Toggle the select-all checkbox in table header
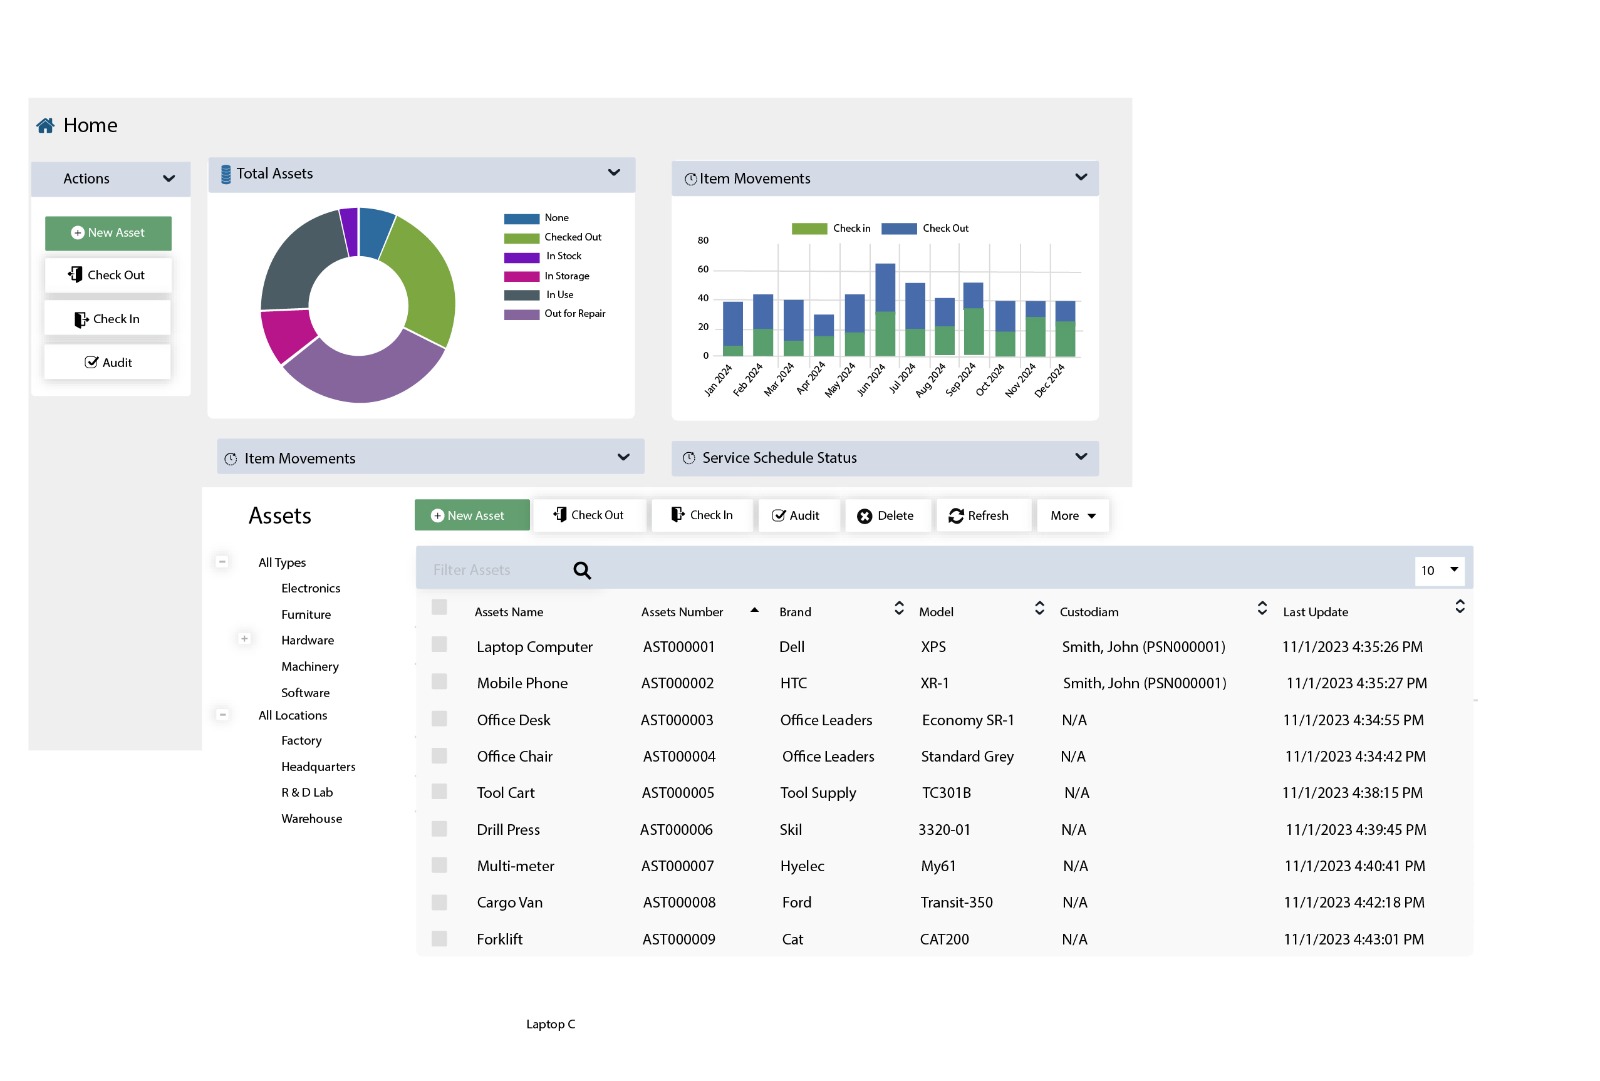Screen dimensions: 1600x1081 pyautogui.click(x=439, y=607)
